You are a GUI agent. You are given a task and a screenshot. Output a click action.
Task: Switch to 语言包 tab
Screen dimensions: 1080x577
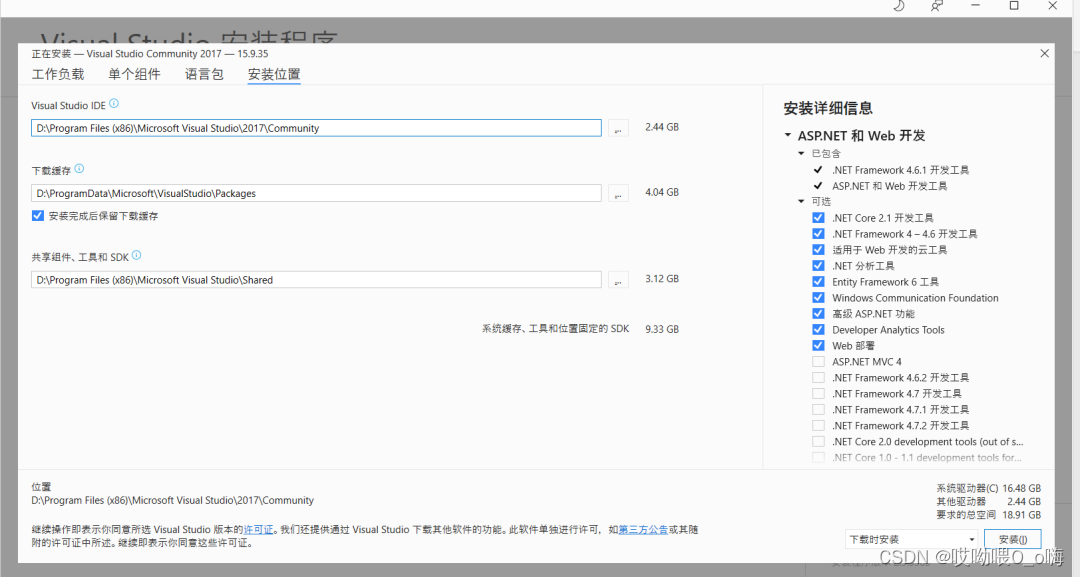click(204, 74)
